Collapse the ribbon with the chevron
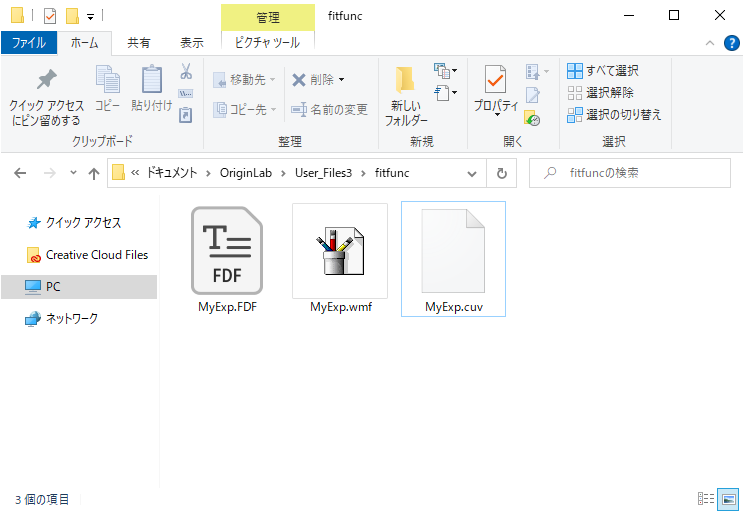Viewport: 744px width, 512px height. 710,43
